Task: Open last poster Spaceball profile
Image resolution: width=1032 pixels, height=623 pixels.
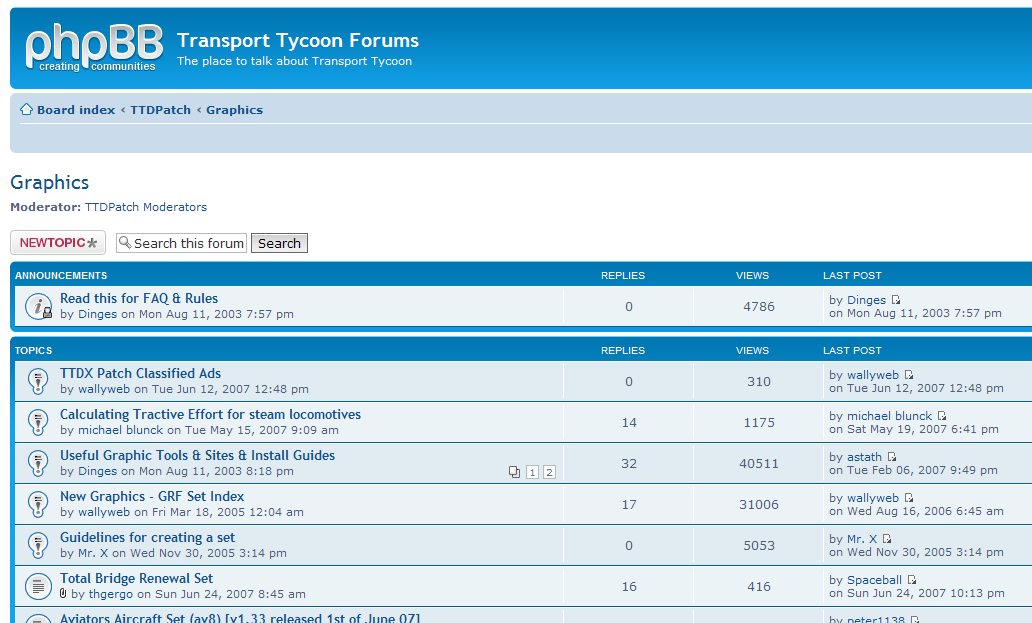Action: point(874,580)
